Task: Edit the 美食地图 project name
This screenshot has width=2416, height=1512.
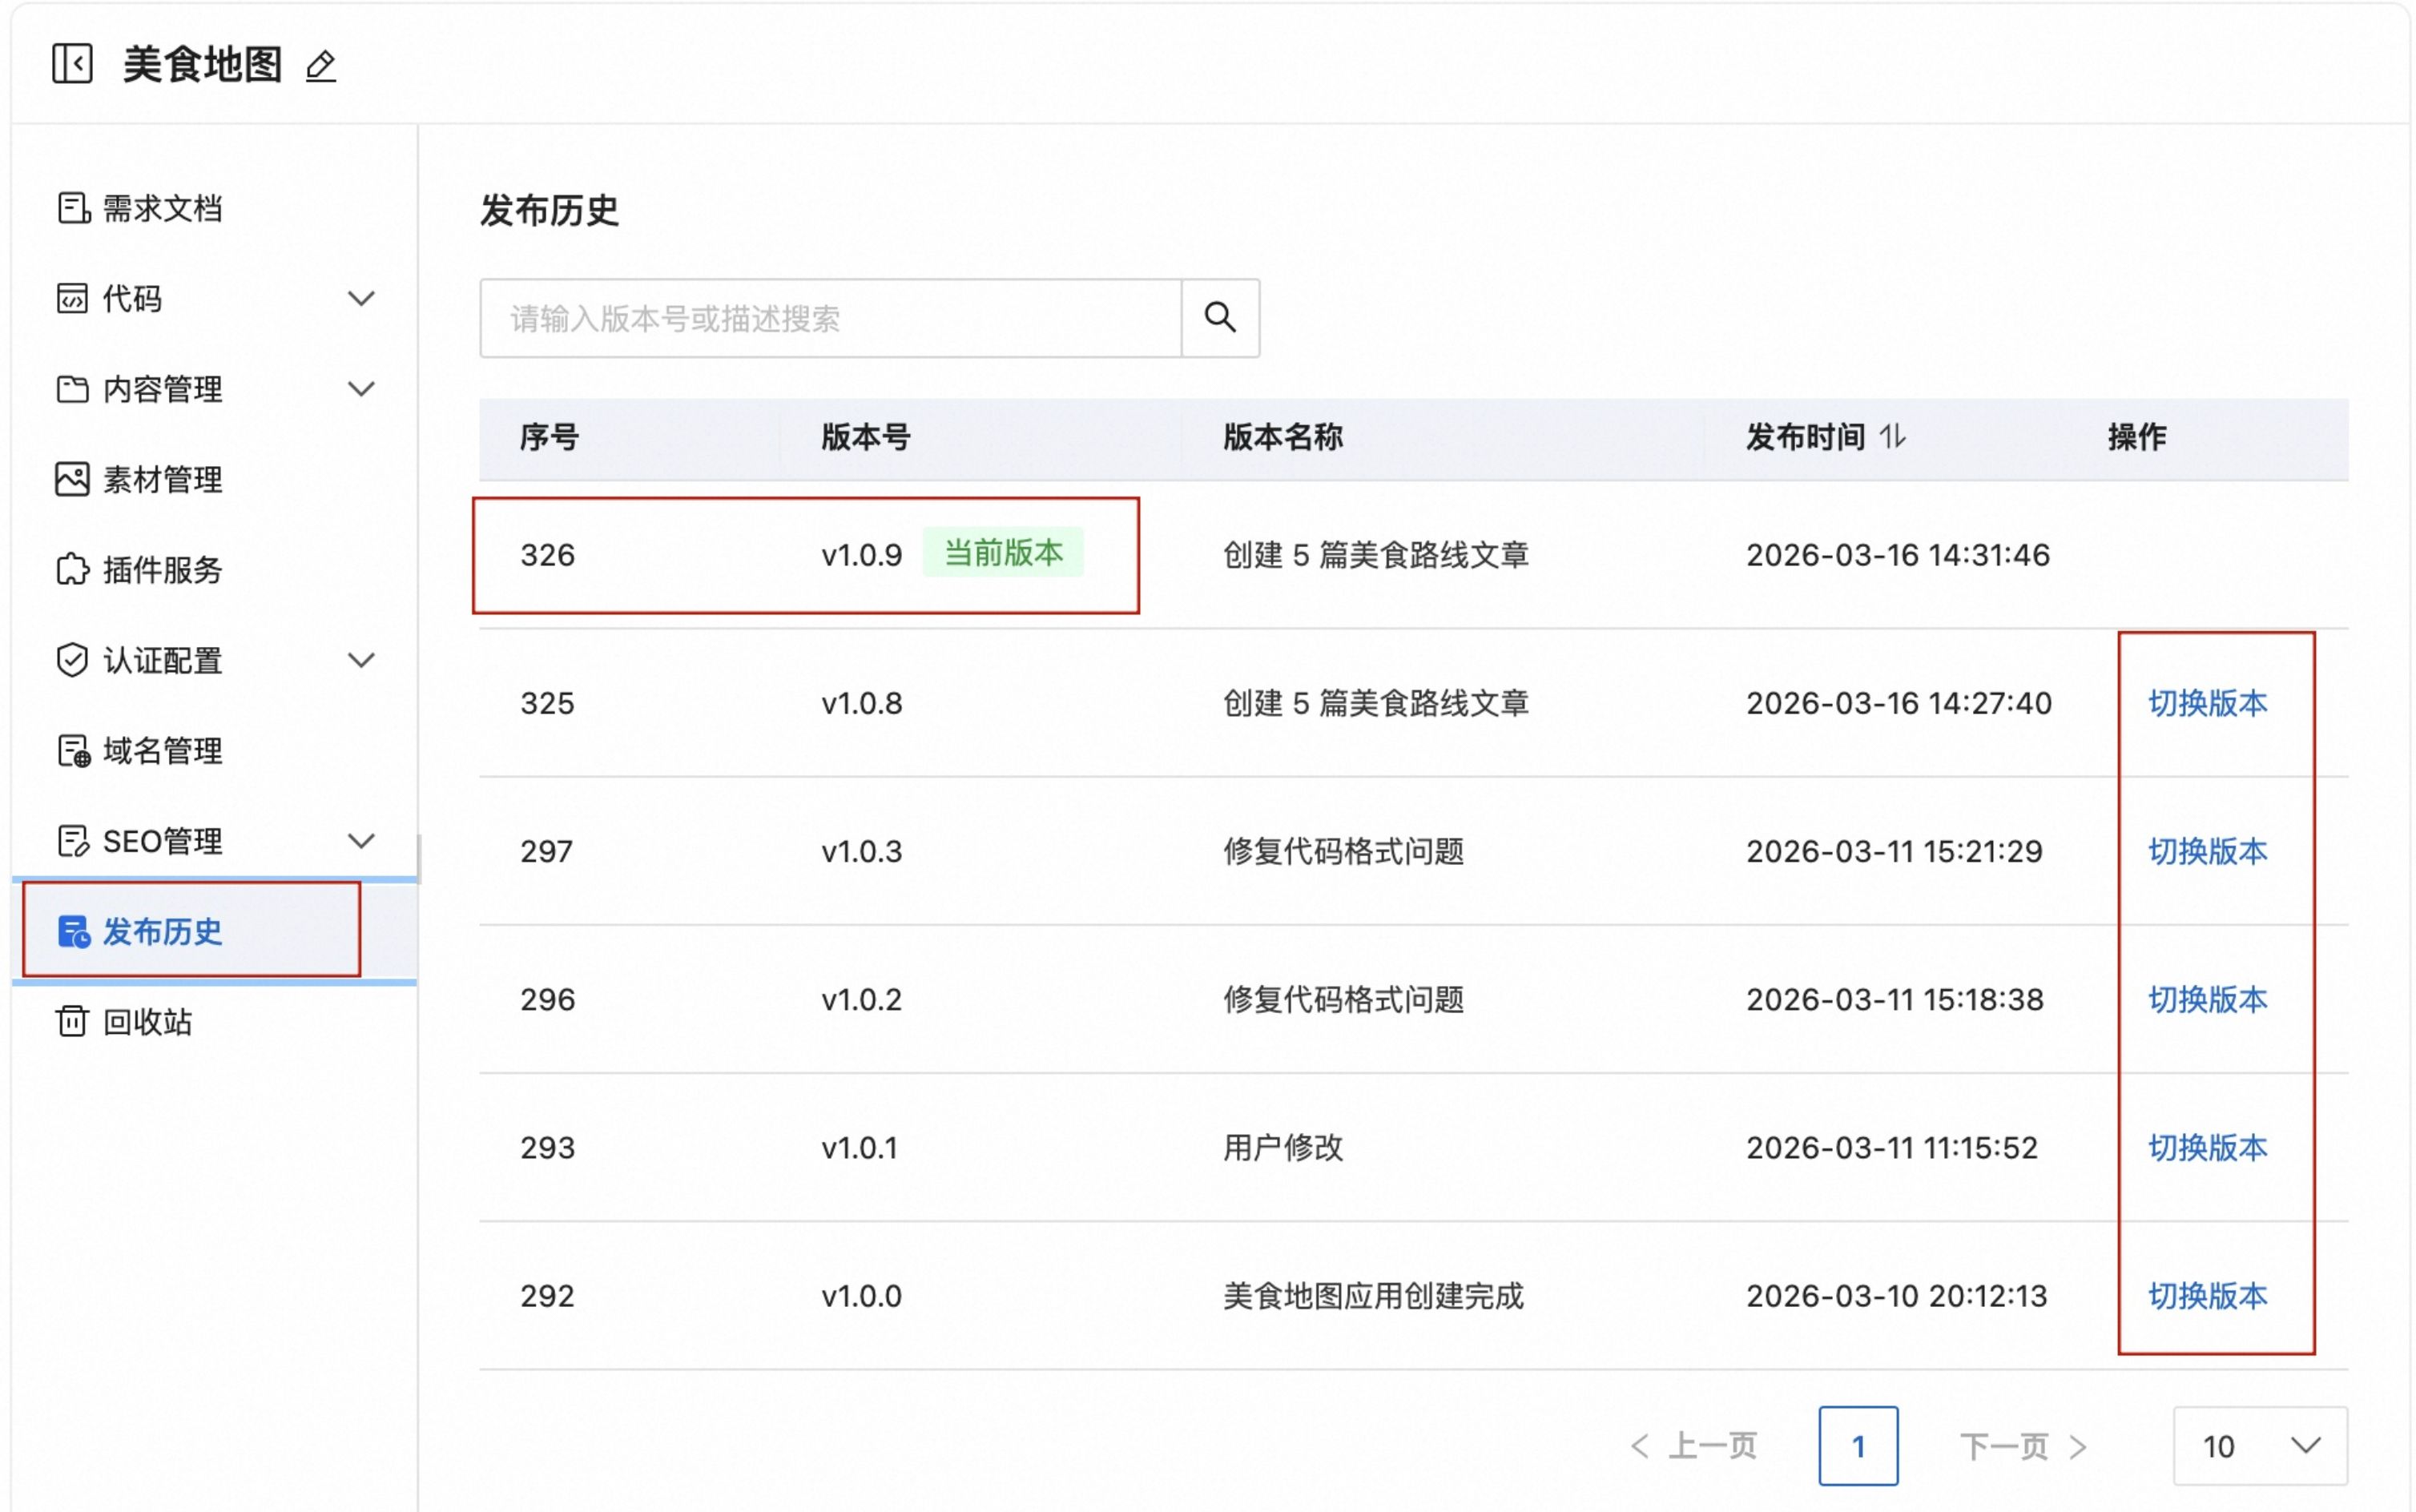Action: (320, 66)
